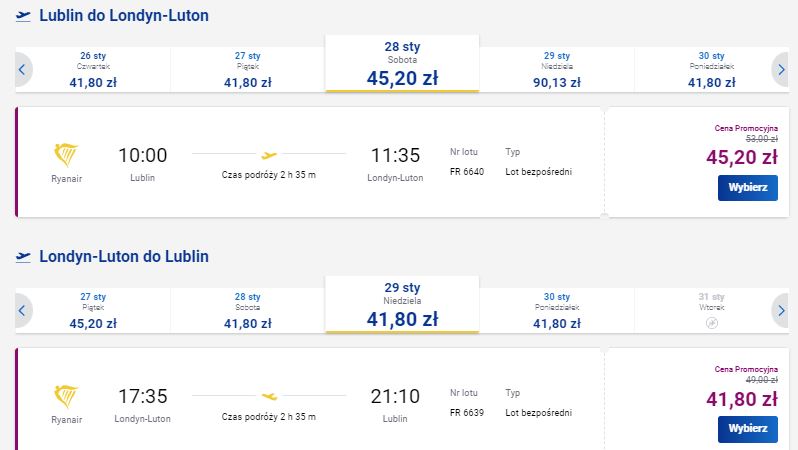
Task: Select the 26 sty Czwartek outbound date
Action: coord(93,70)
